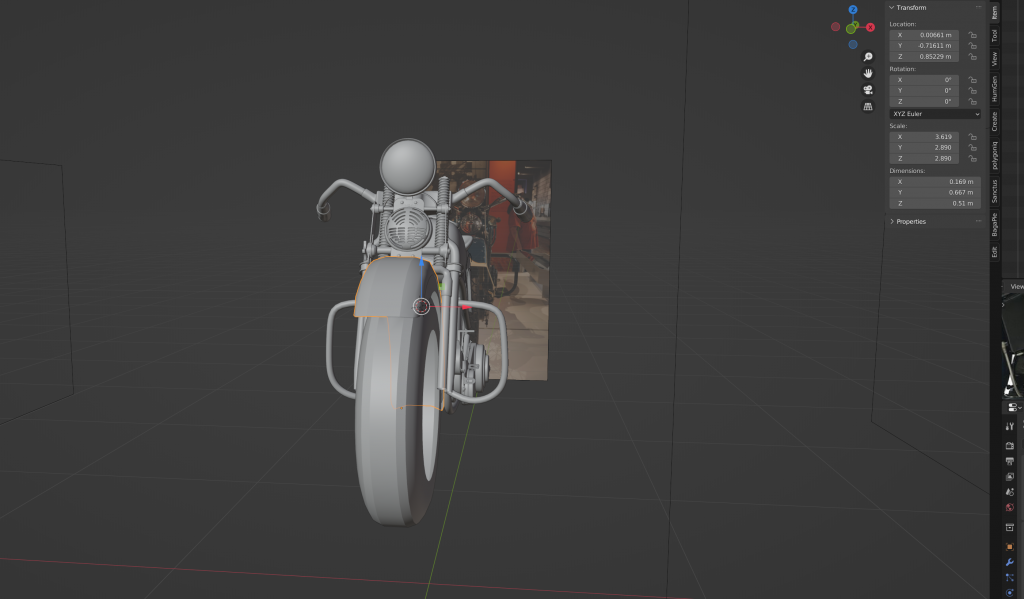Viewport: 1024px width, 599px height.
Task: Lock the Scale Z value
Action: point(973,159)
